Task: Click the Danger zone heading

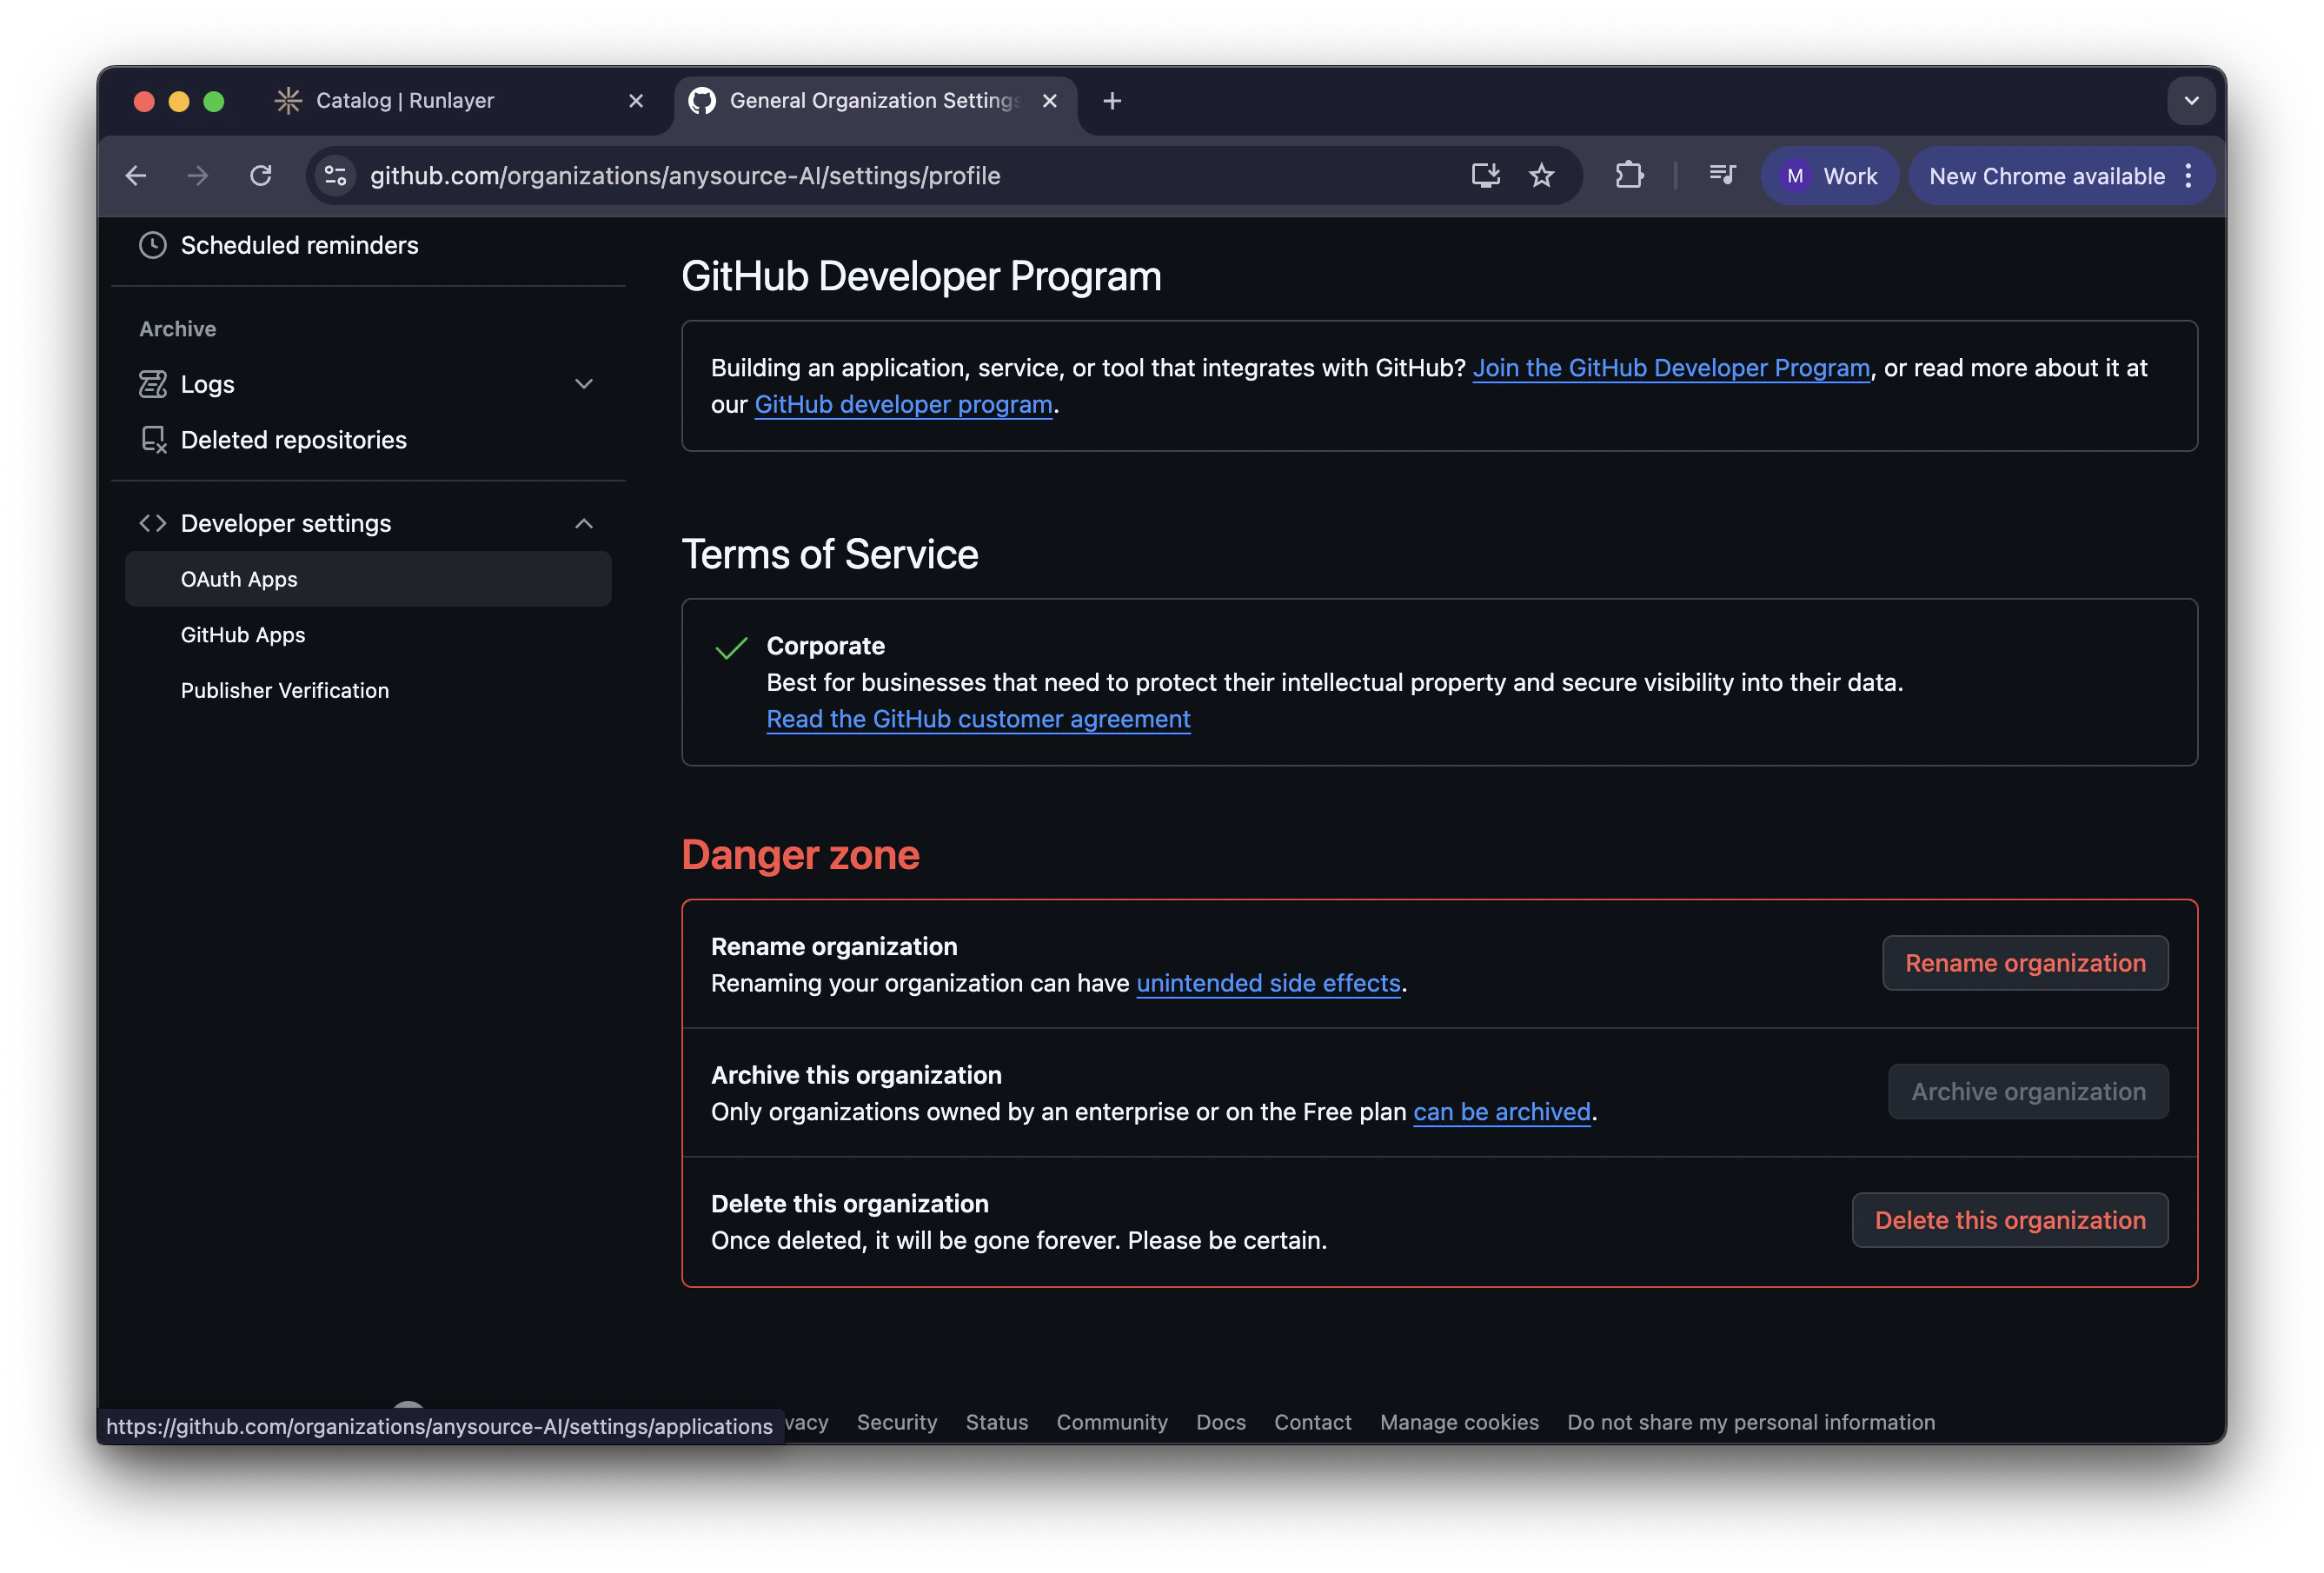Action: [x=800, y=855]
